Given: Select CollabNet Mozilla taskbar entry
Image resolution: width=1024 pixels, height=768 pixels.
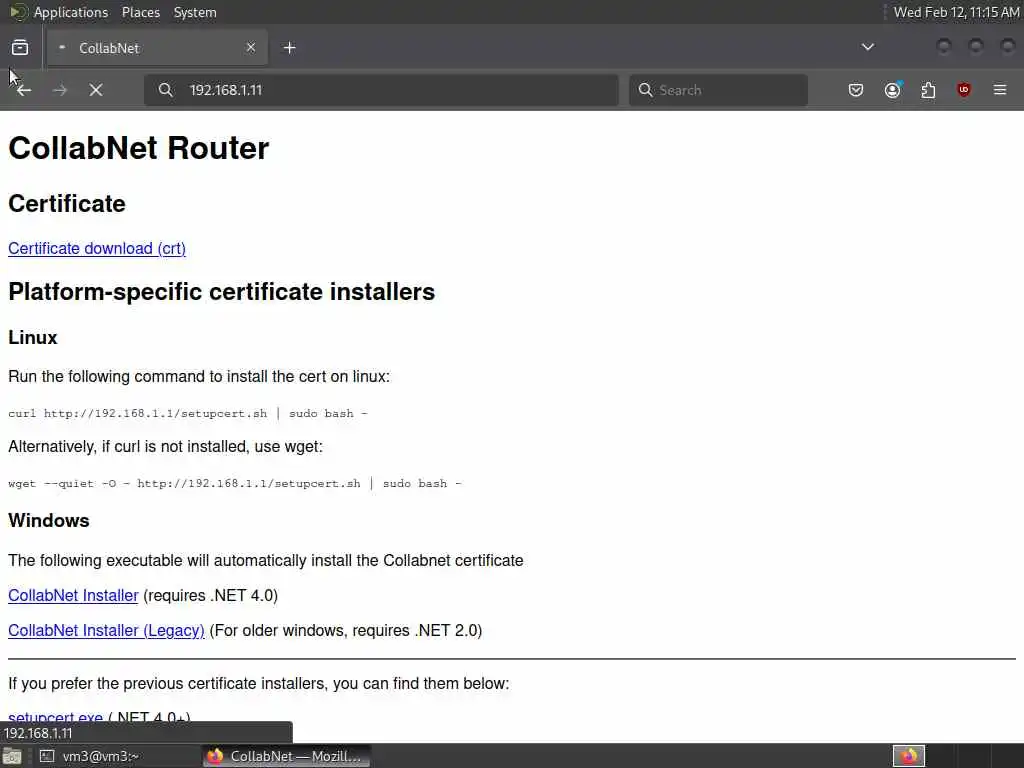Looking at the screenshot, I should [x=286, y=756].
